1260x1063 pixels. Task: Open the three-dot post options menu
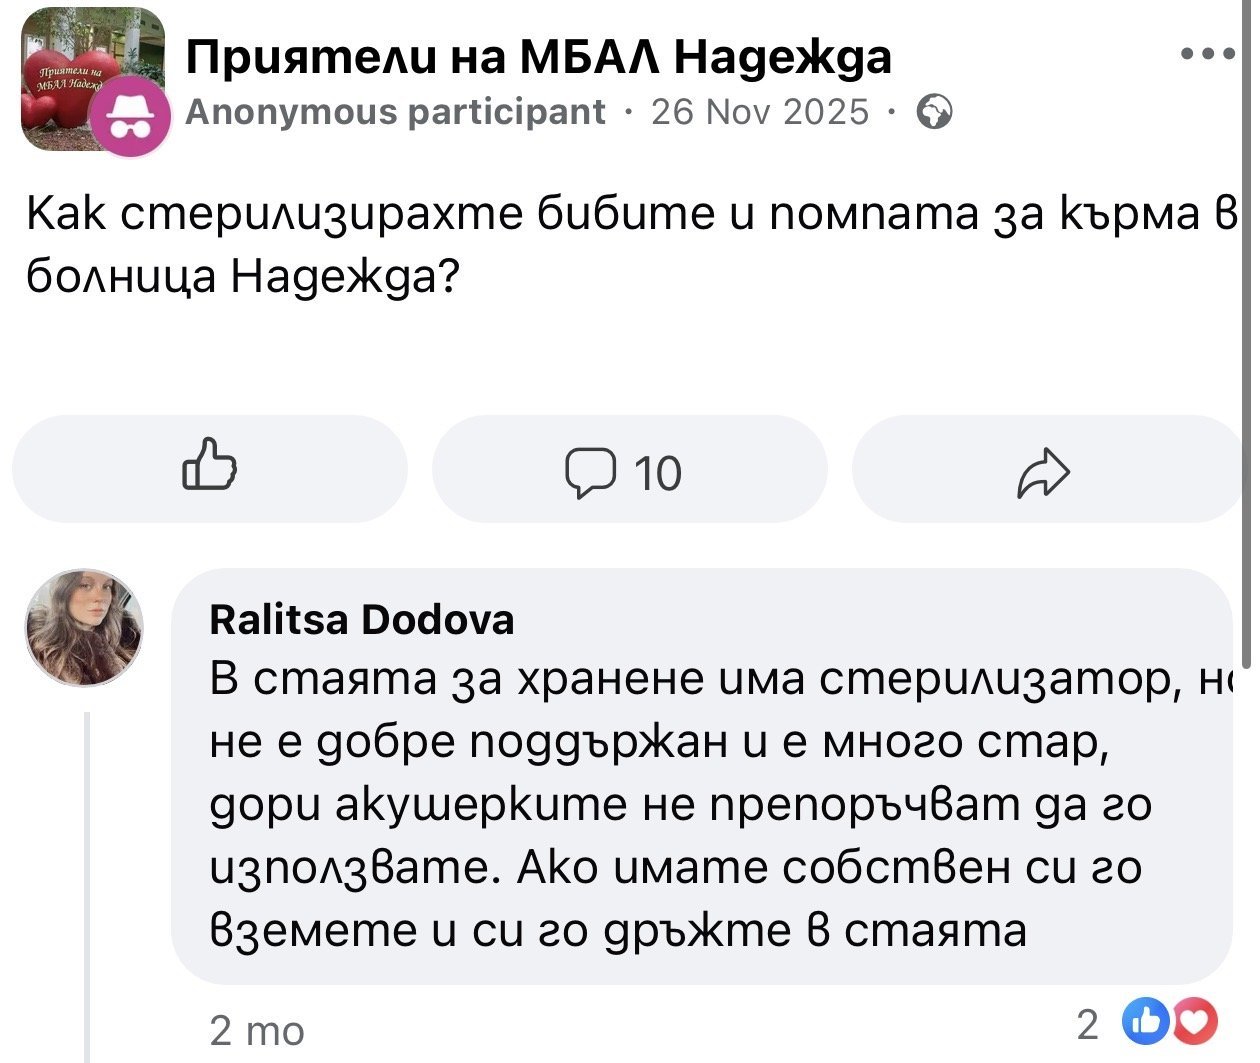[1208, 56]
